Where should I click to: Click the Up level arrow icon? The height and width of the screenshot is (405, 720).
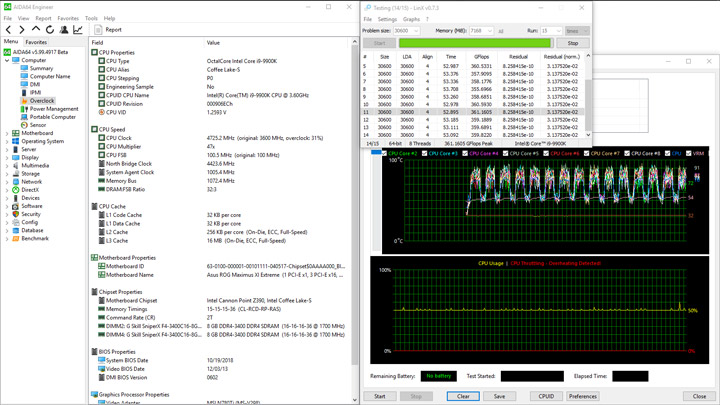(x=36, y=30)
